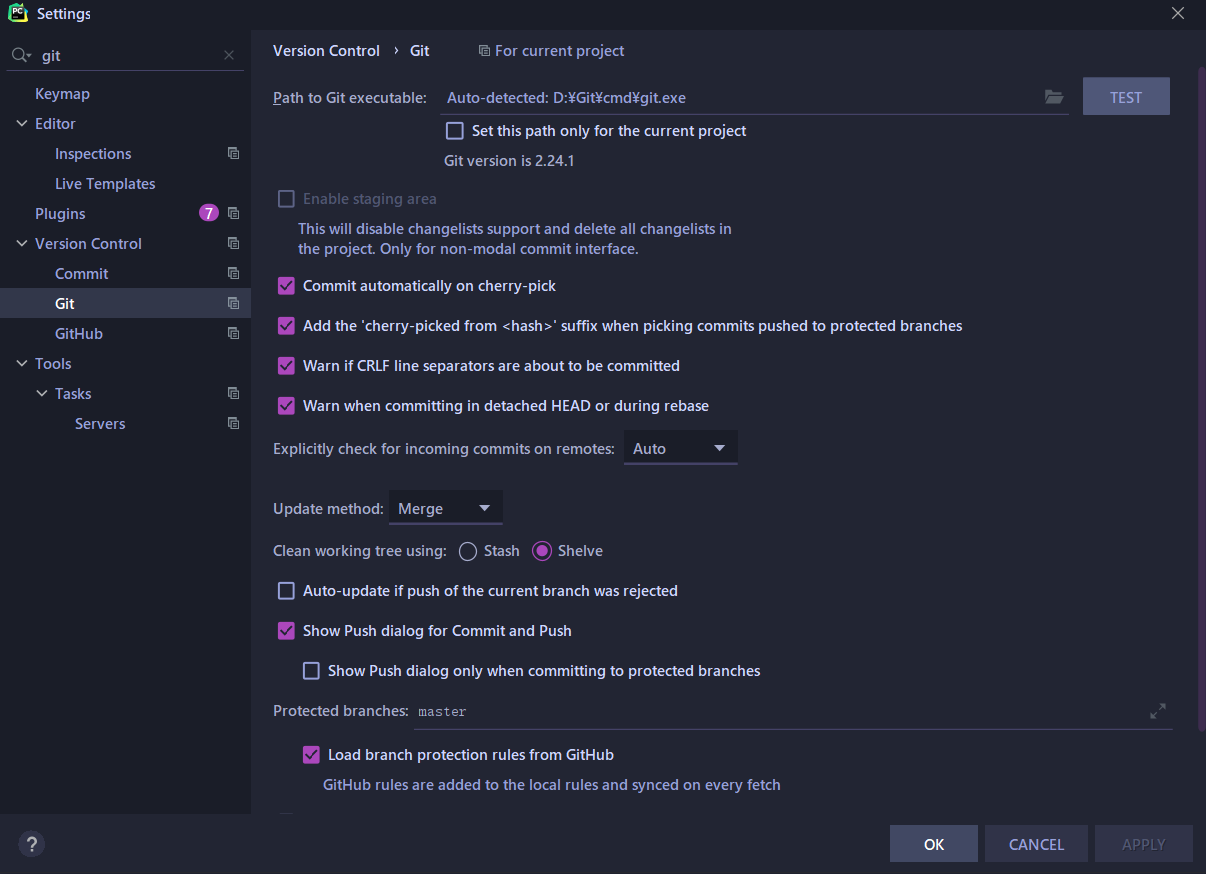This screenshot has width=1206, height=874.
Task: Toggle Show Push dialog for Commit and Push
Action: pos(286,631)
